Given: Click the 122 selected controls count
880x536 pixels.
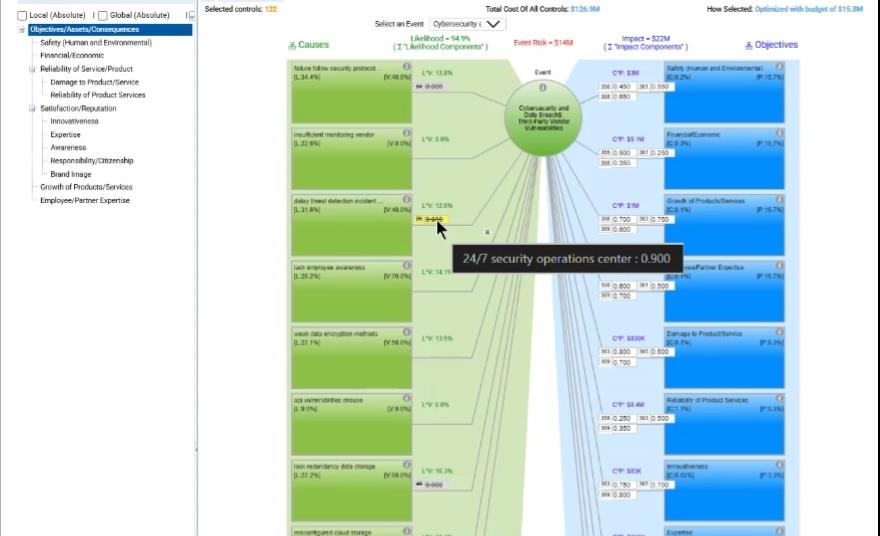Looking at the screenshot, I should click(270, 8).
